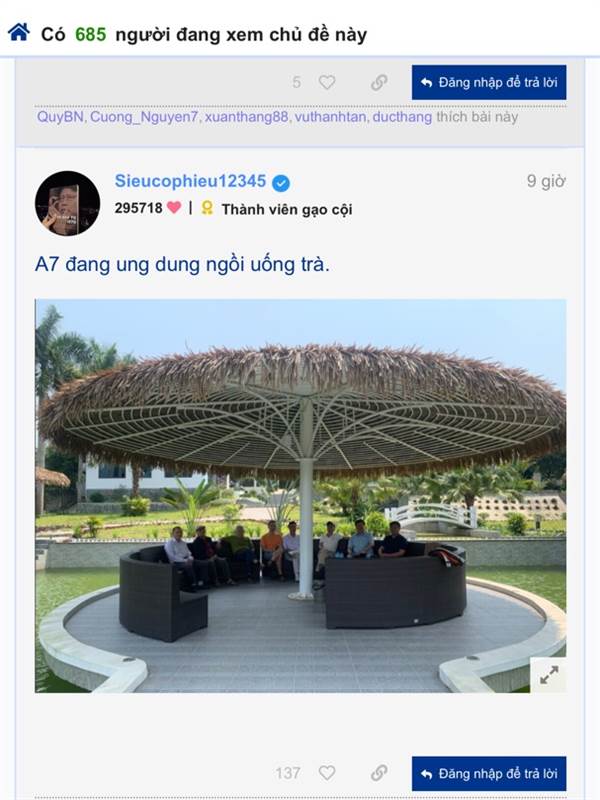Open xuanthang88's profile link
The height and width of the screenshot is (800, 600).
click(246, 117)
